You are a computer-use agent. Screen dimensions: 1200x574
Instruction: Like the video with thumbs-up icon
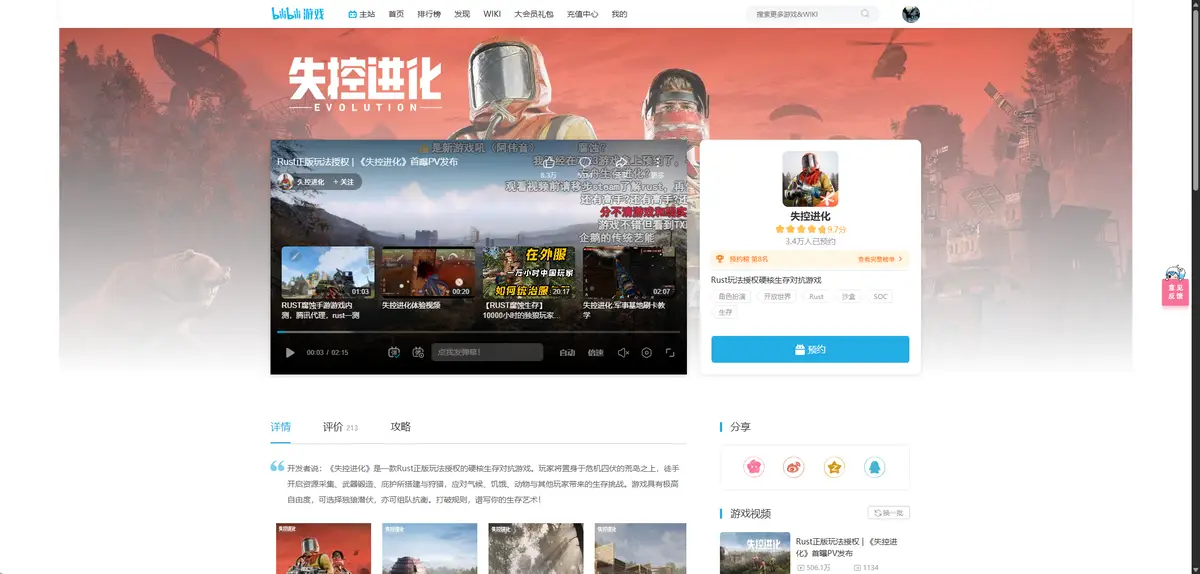[x=549, y=163]
